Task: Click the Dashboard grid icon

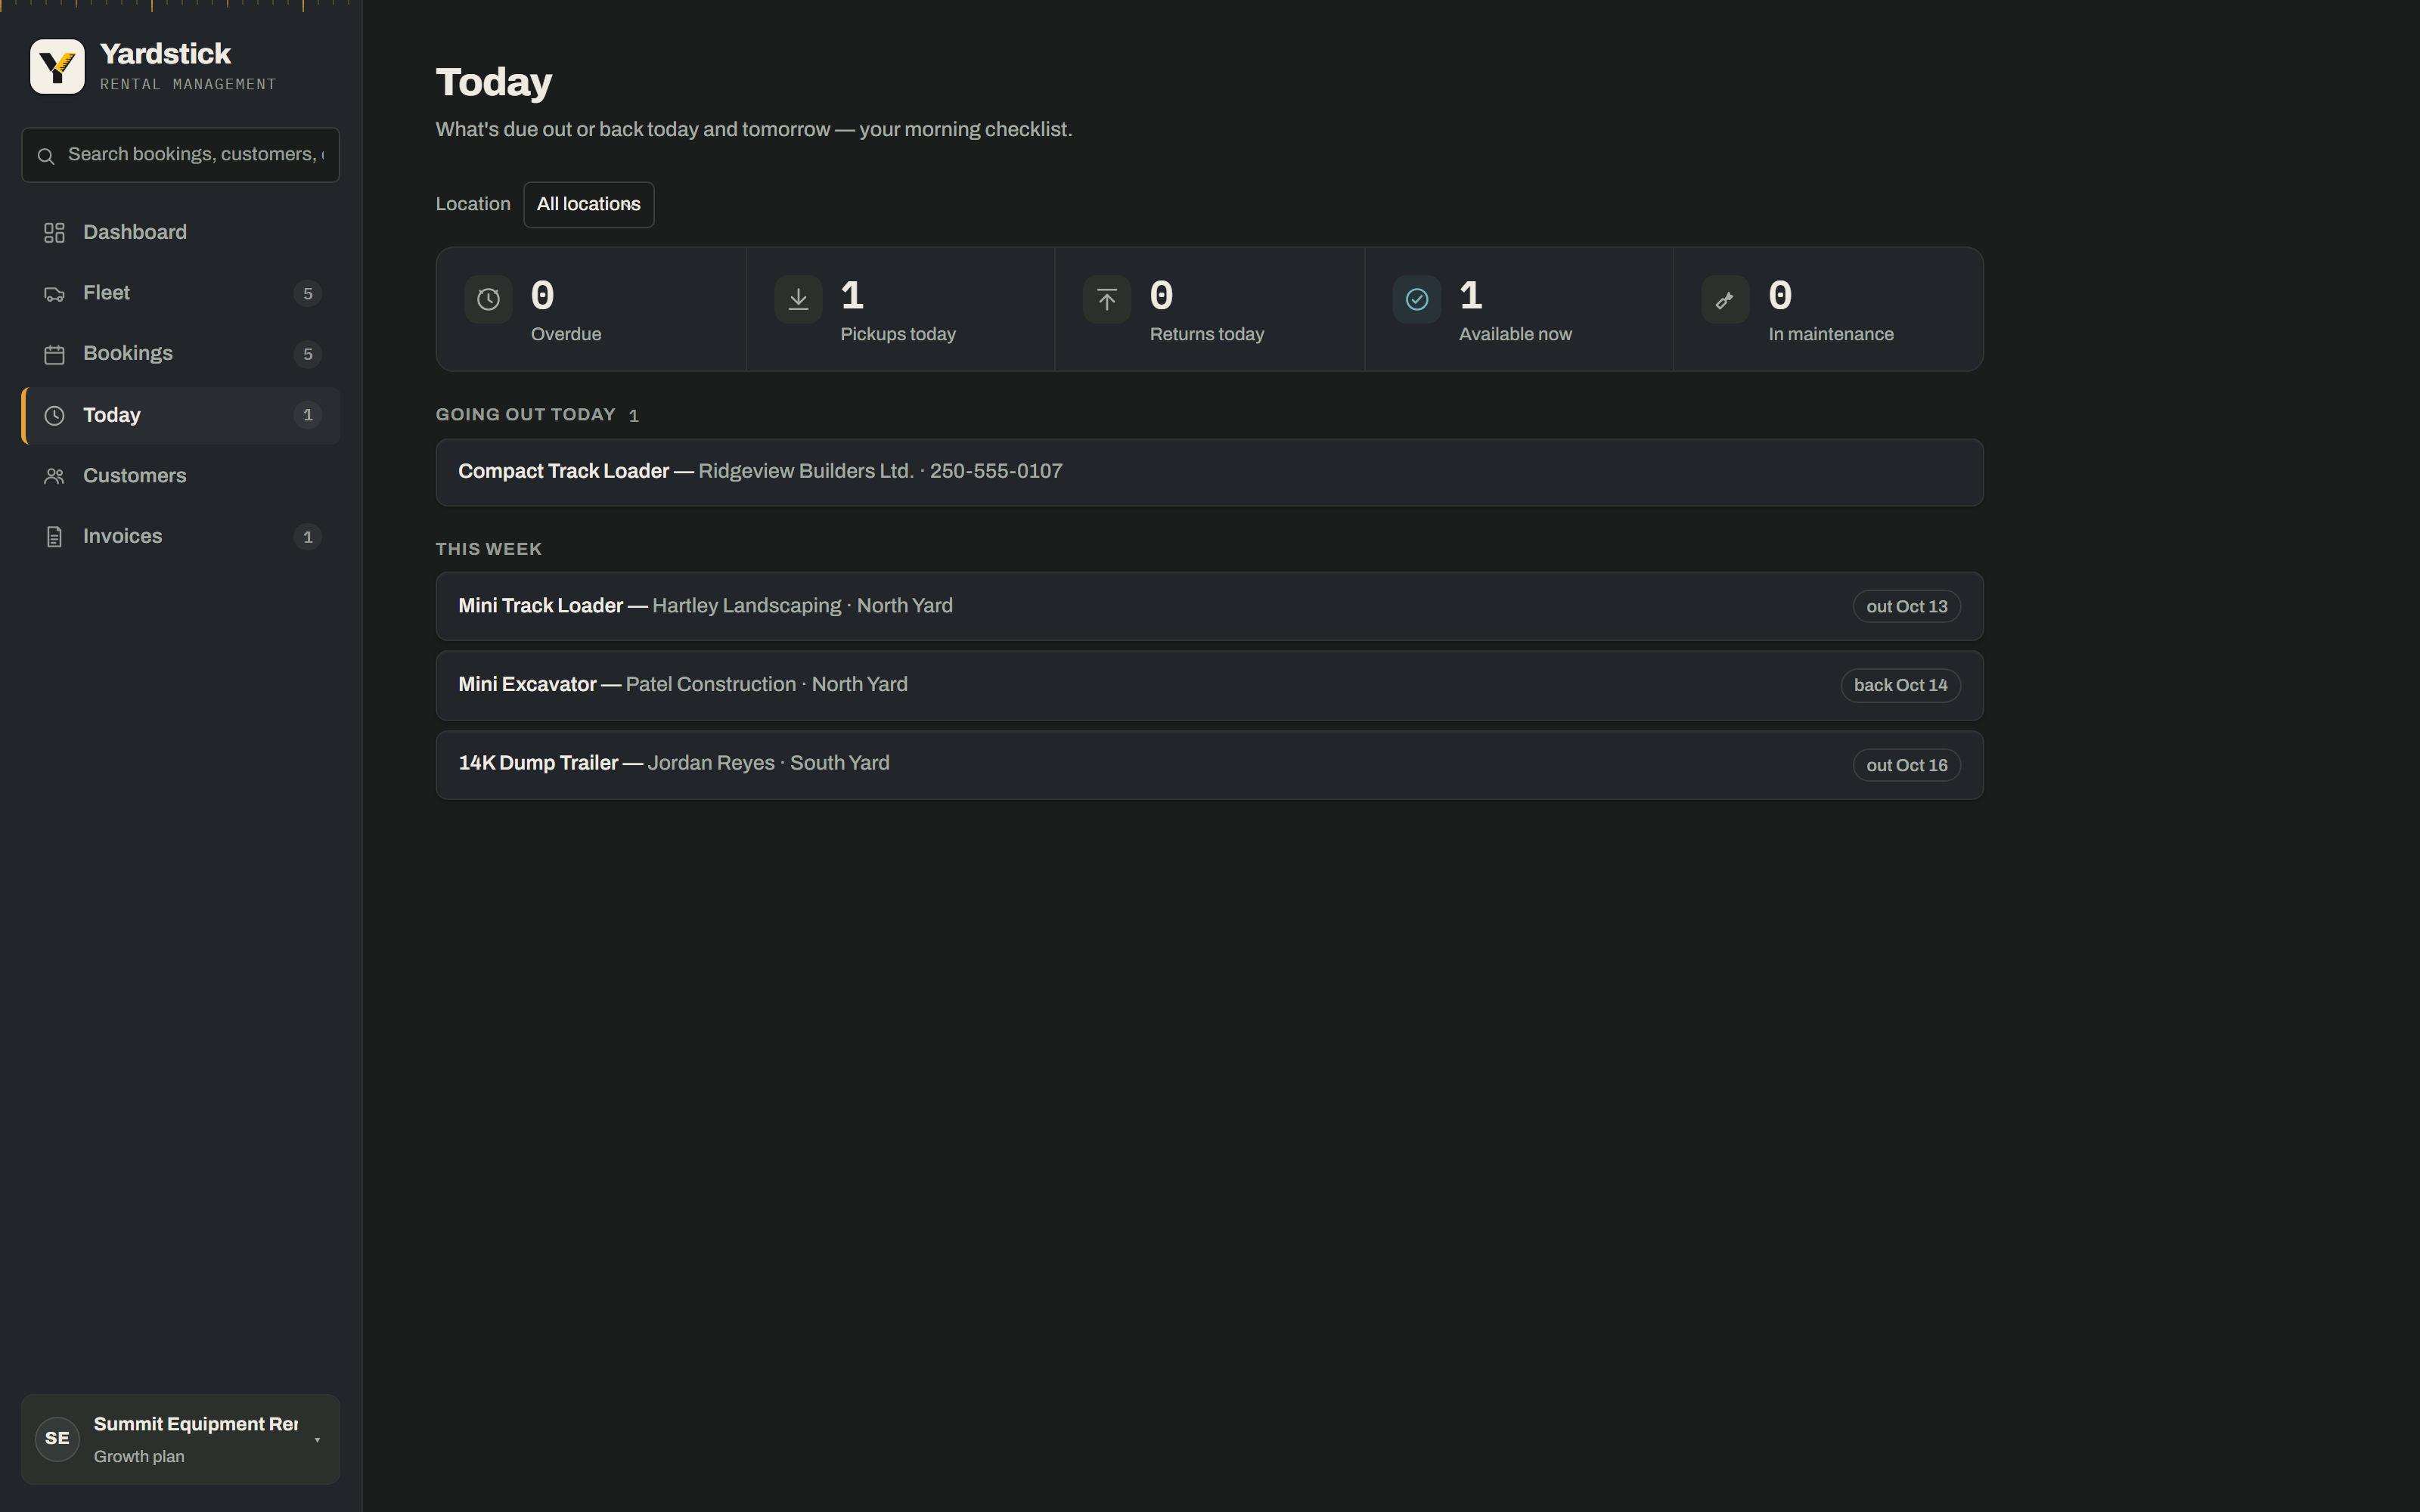Action: [54, 233]
